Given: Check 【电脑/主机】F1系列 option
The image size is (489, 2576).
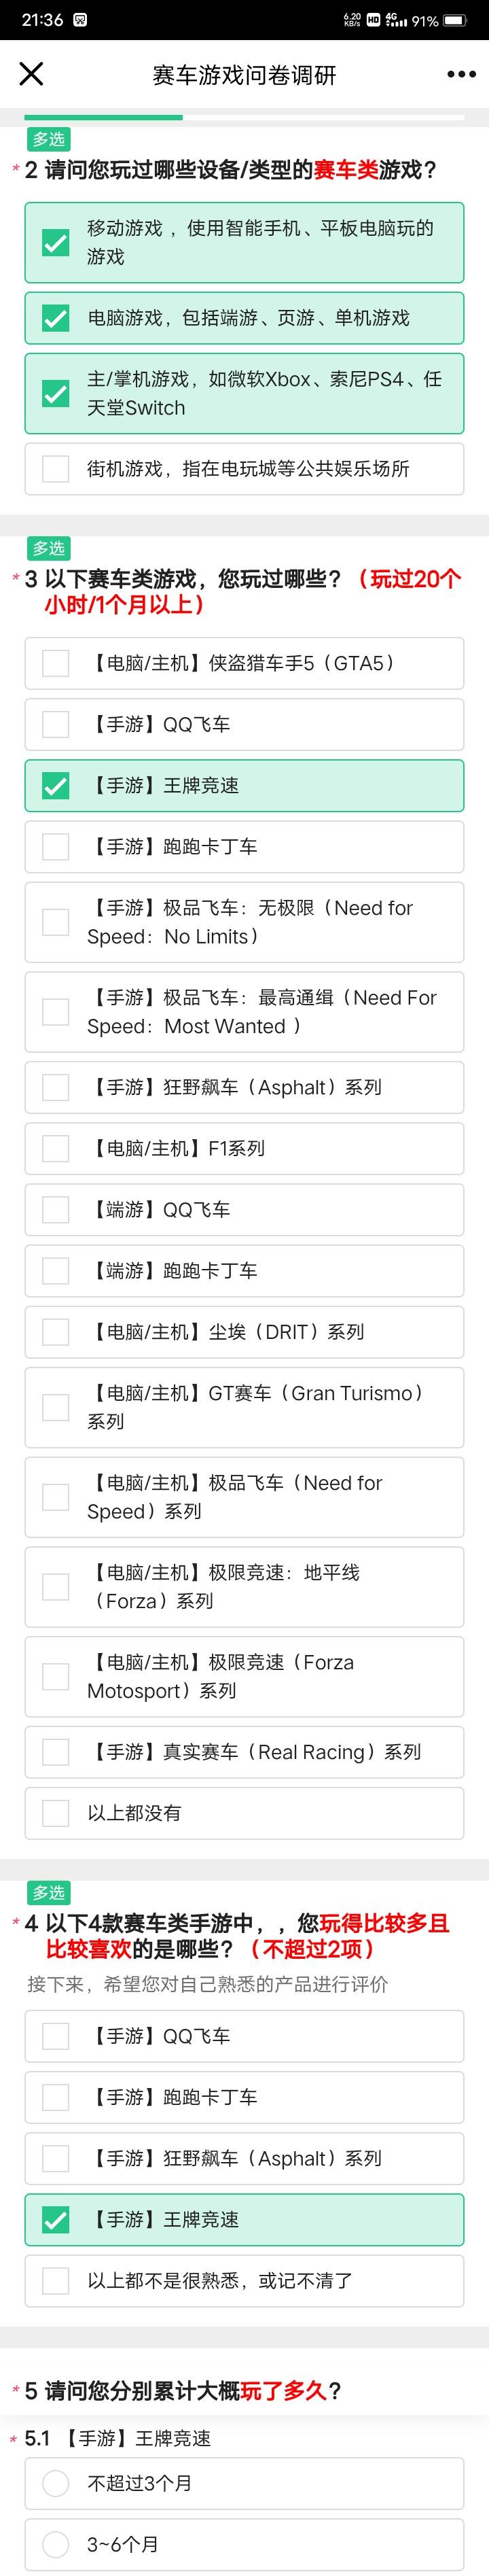Looking at the screenshot, I should tap(244, 1149).
